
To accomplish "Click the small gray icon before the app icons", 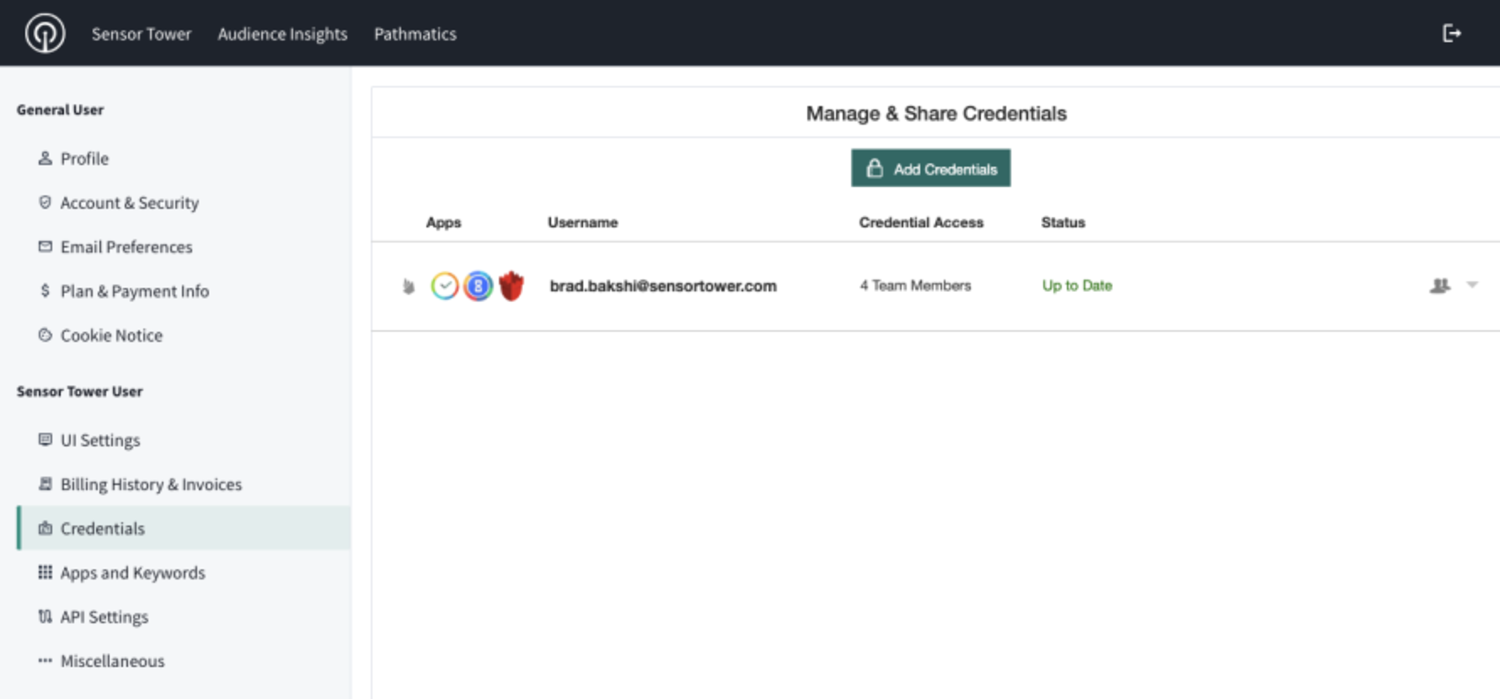I will coord(408,286).
